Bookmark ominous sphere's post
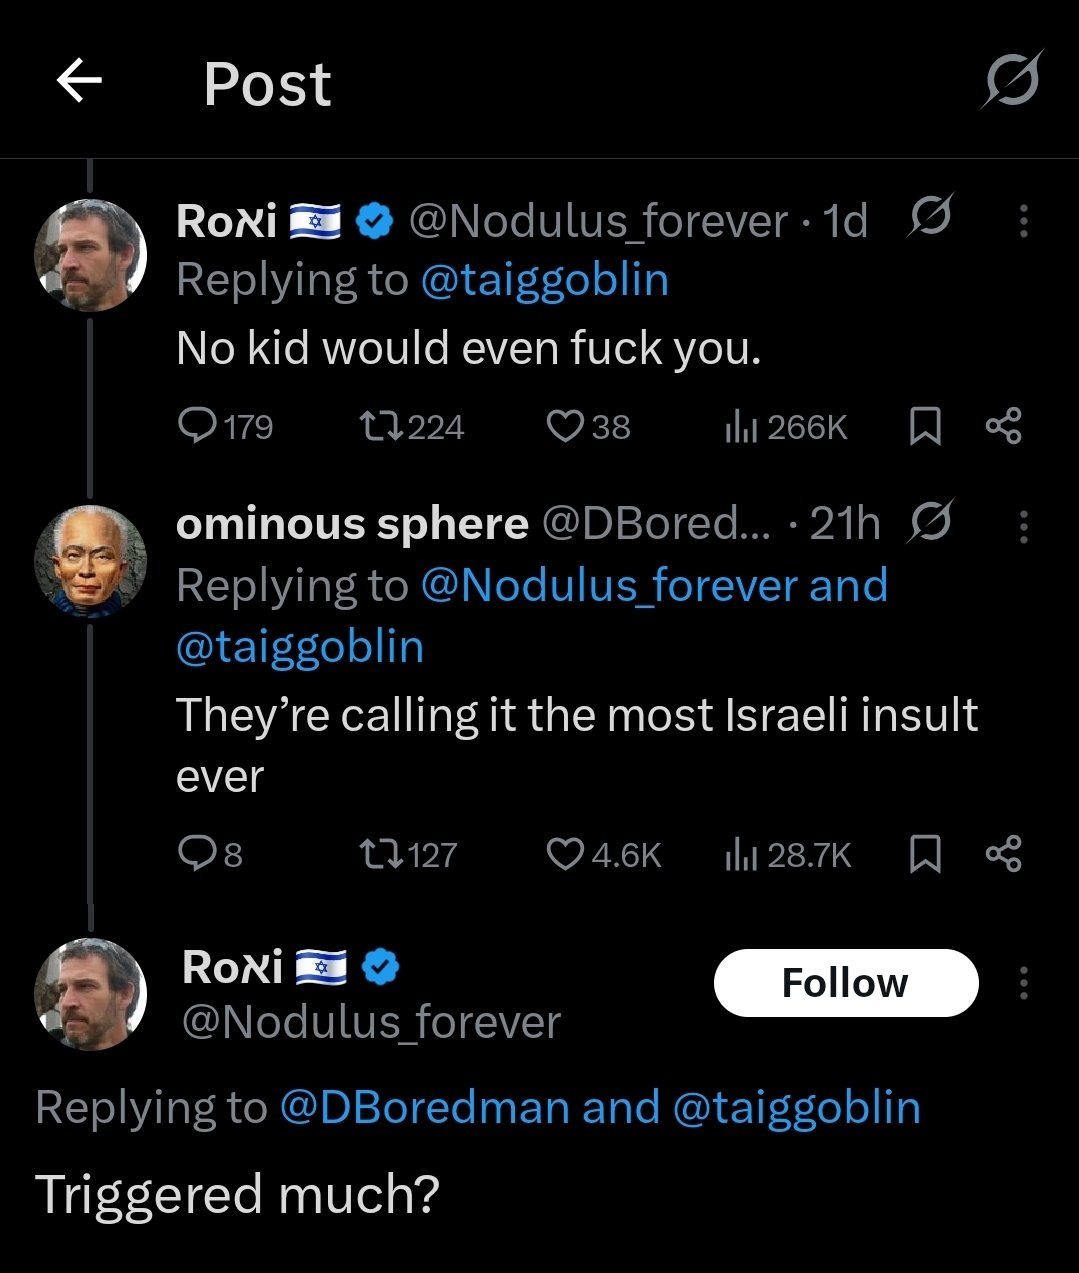This screenshot has width=1079, height=1273. tap(925, 854)
